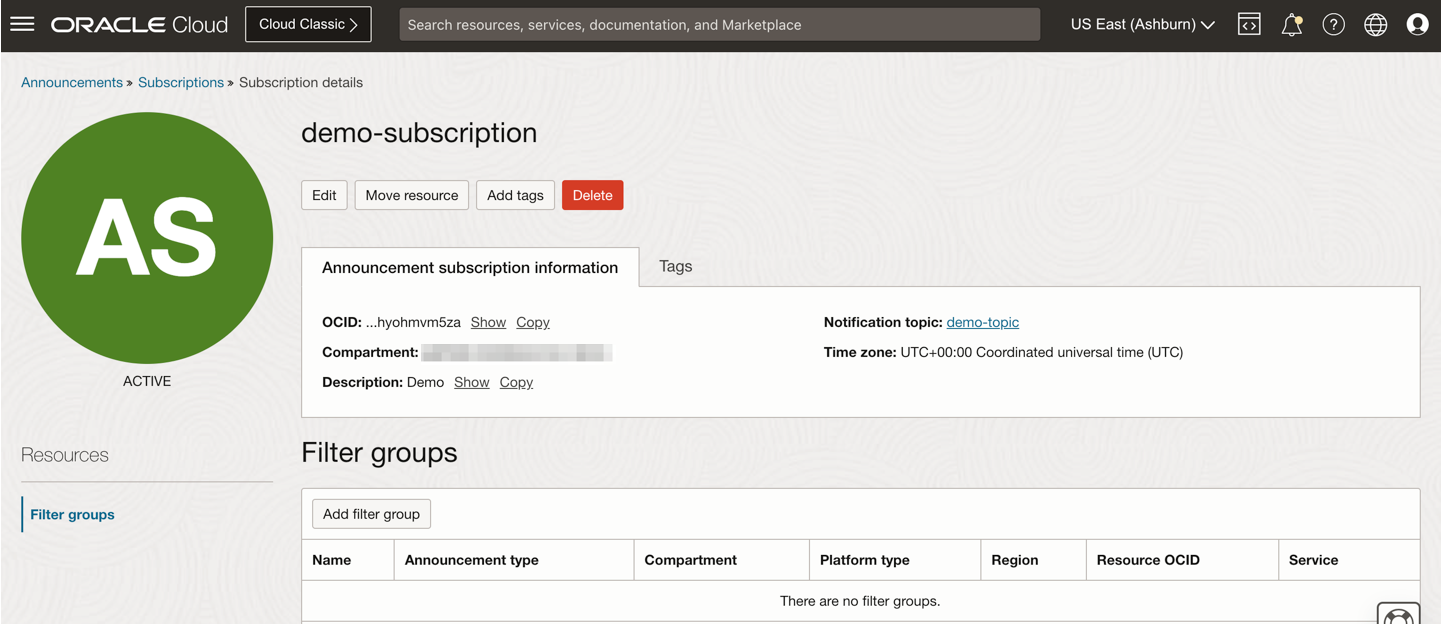This screenshot has height=624, width=1441.
Task: Click the resources search field
Action: click(x=719, y=23)
